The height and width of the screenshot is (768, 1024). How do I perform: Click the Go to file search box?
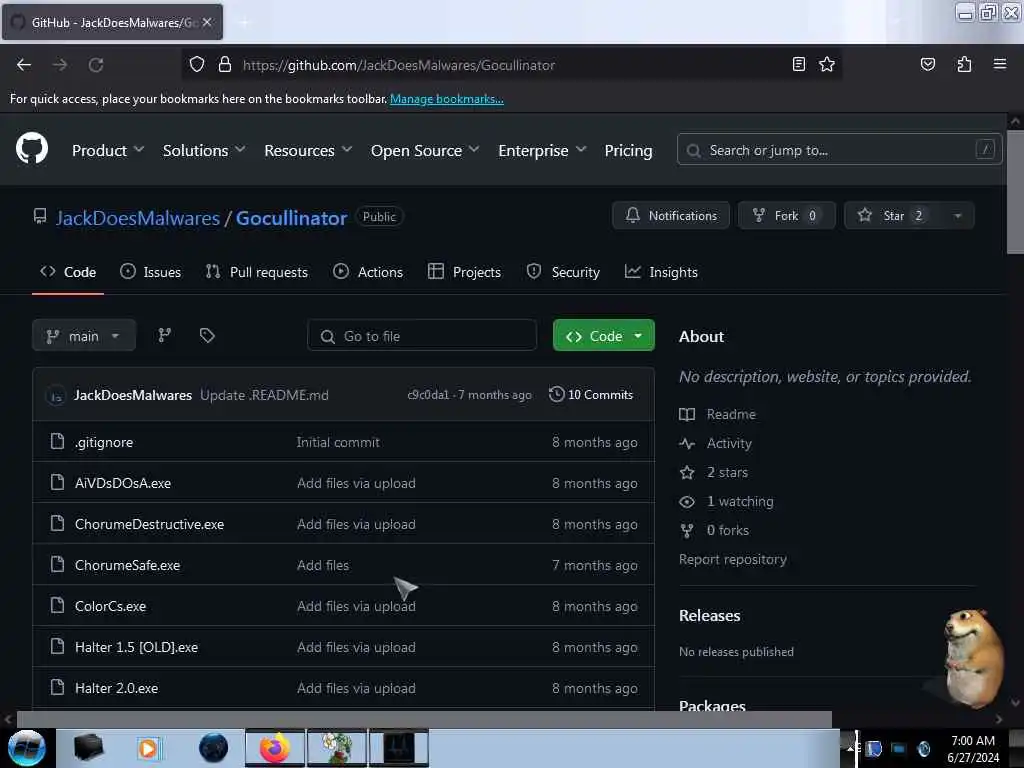(422, 336)
